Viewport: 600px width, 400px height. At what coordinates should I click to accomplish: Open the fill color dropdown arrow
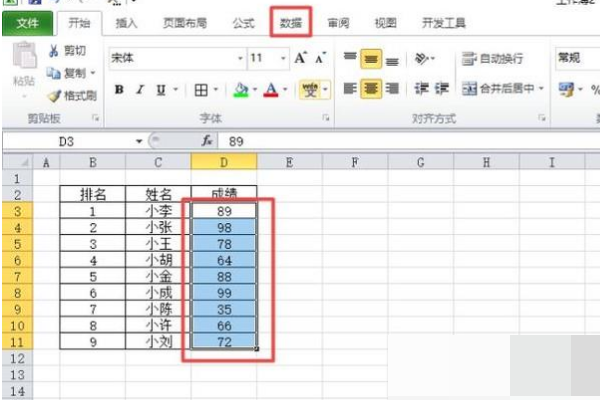click(x=255, y=90)
